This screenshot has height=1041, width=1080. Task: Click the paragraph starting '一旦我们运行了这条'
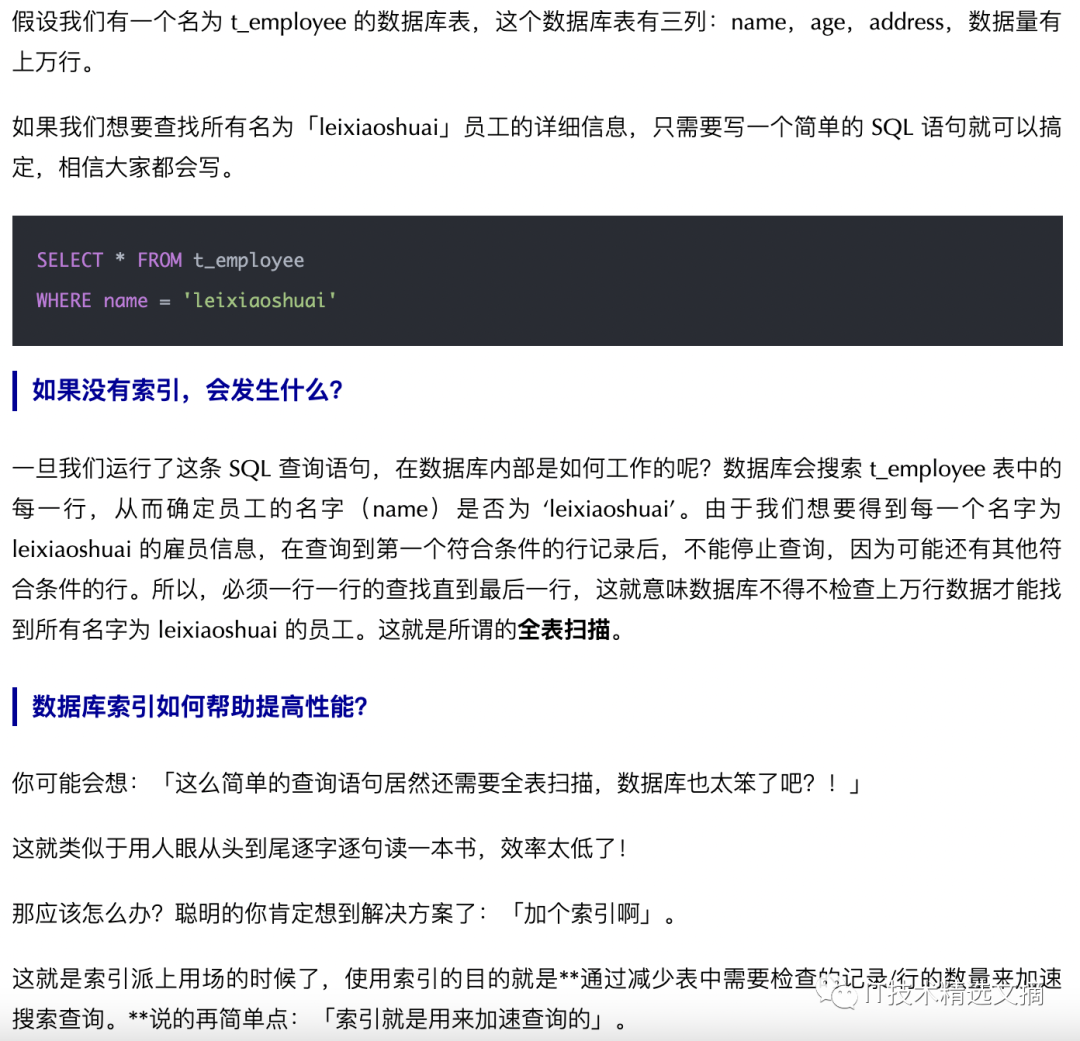[537, 549]
